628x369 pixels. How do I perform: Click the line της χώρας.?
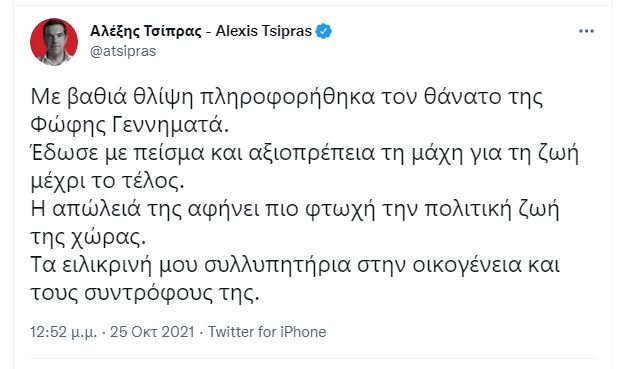88,237
